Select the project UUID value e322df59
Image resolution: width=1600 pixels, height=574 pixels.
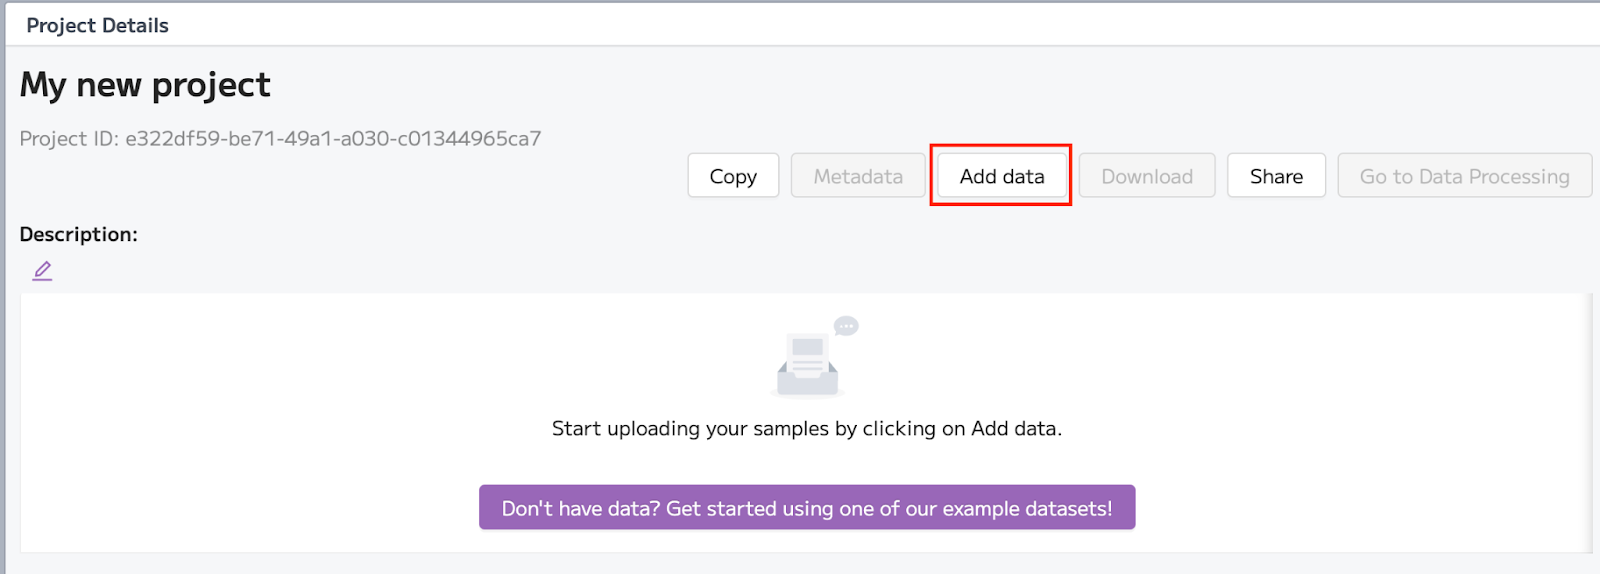[x=333, y=139]
